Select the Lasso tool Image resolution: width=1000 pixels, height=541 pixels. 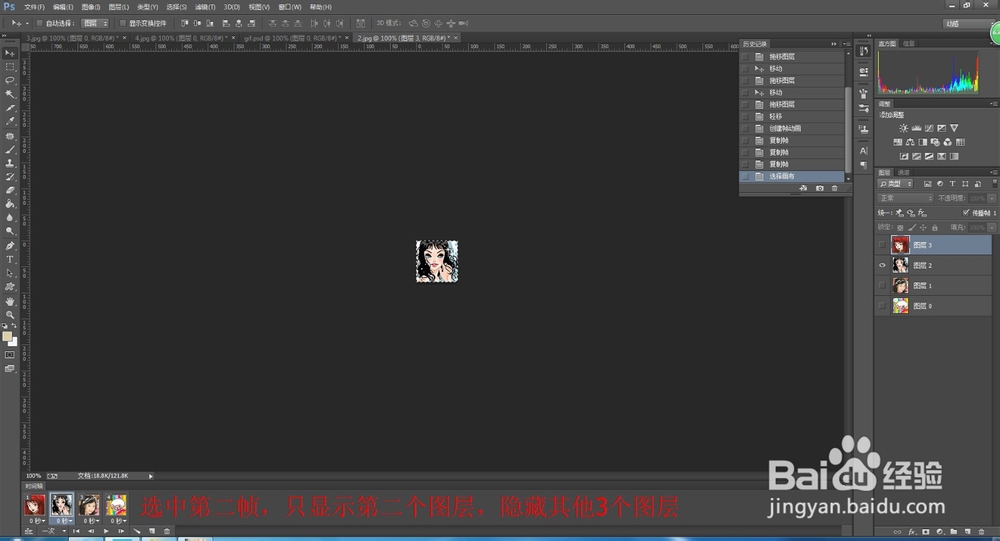[10, 80]
